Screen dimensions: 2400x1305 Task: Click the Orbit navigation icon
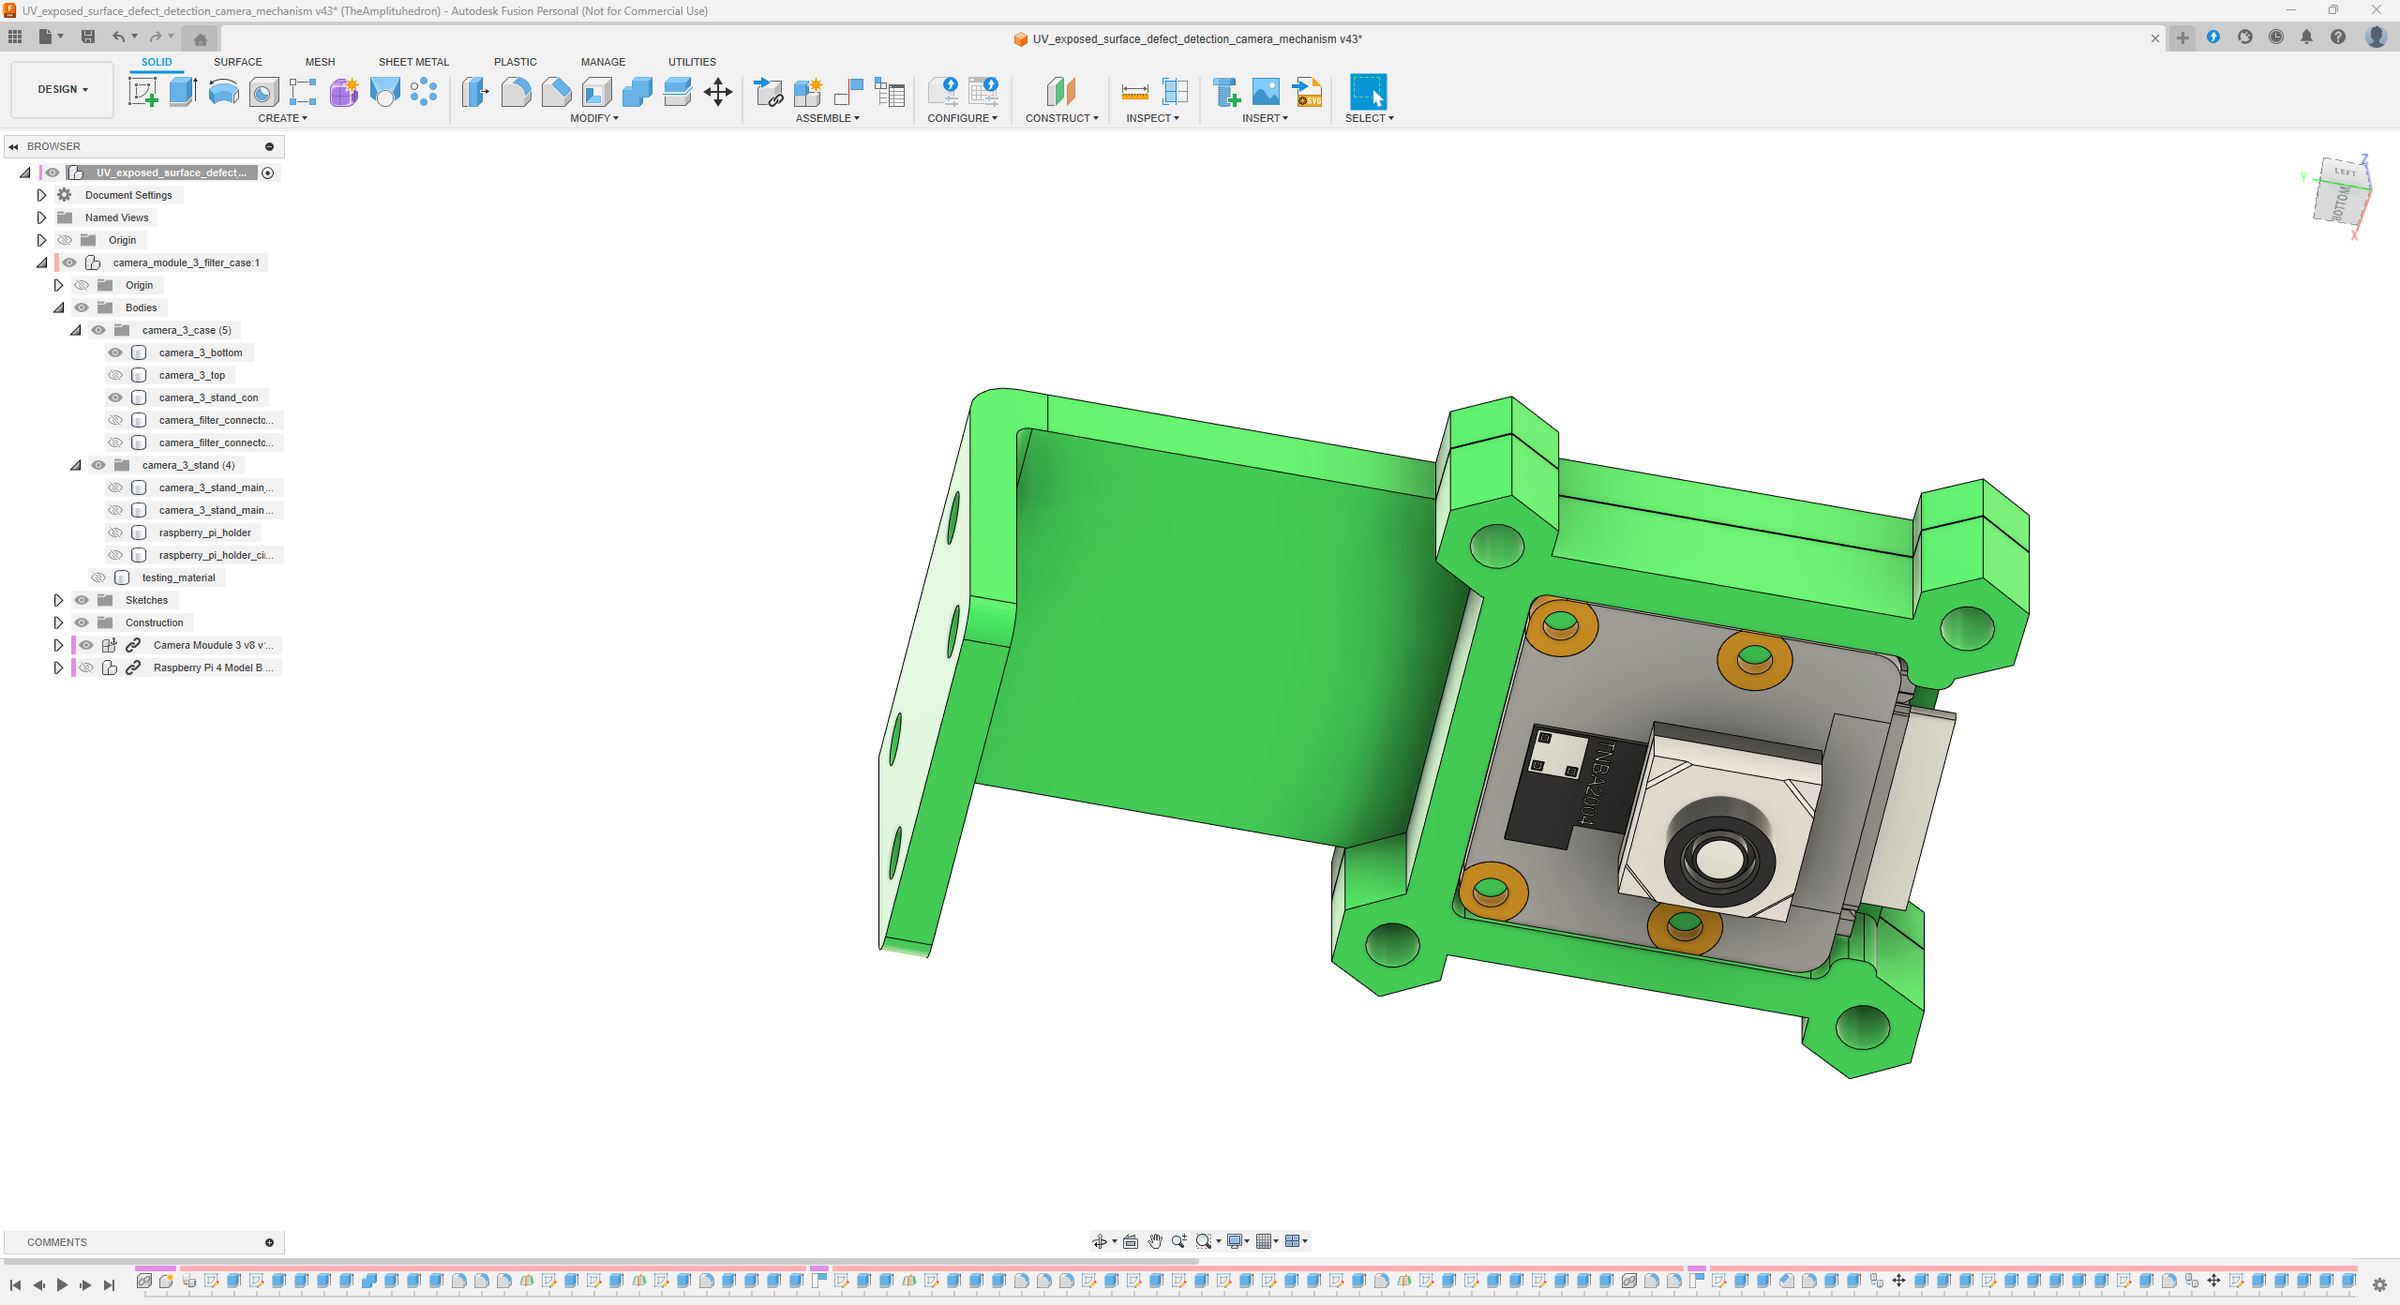[x=1099, y=1241]
